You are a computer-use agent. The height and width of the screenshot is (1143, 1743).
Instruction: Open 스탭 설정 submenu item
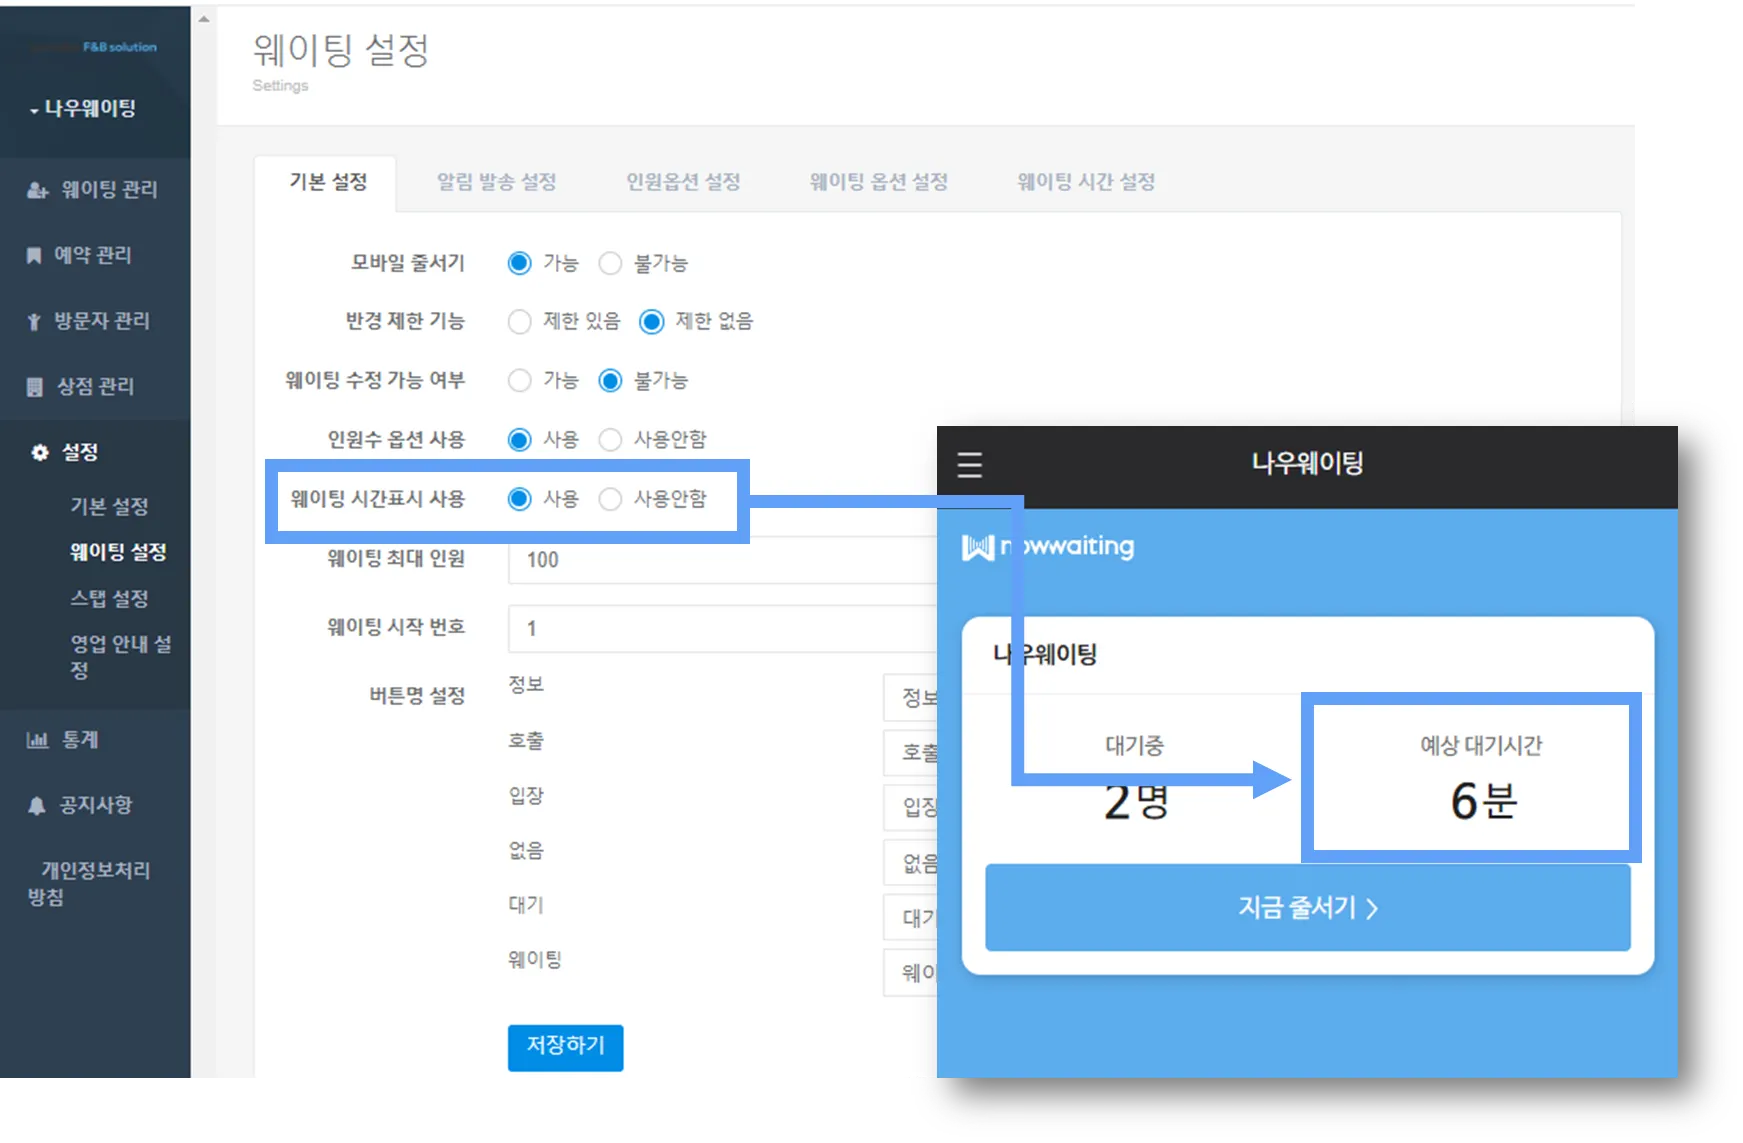coord(109,599)
